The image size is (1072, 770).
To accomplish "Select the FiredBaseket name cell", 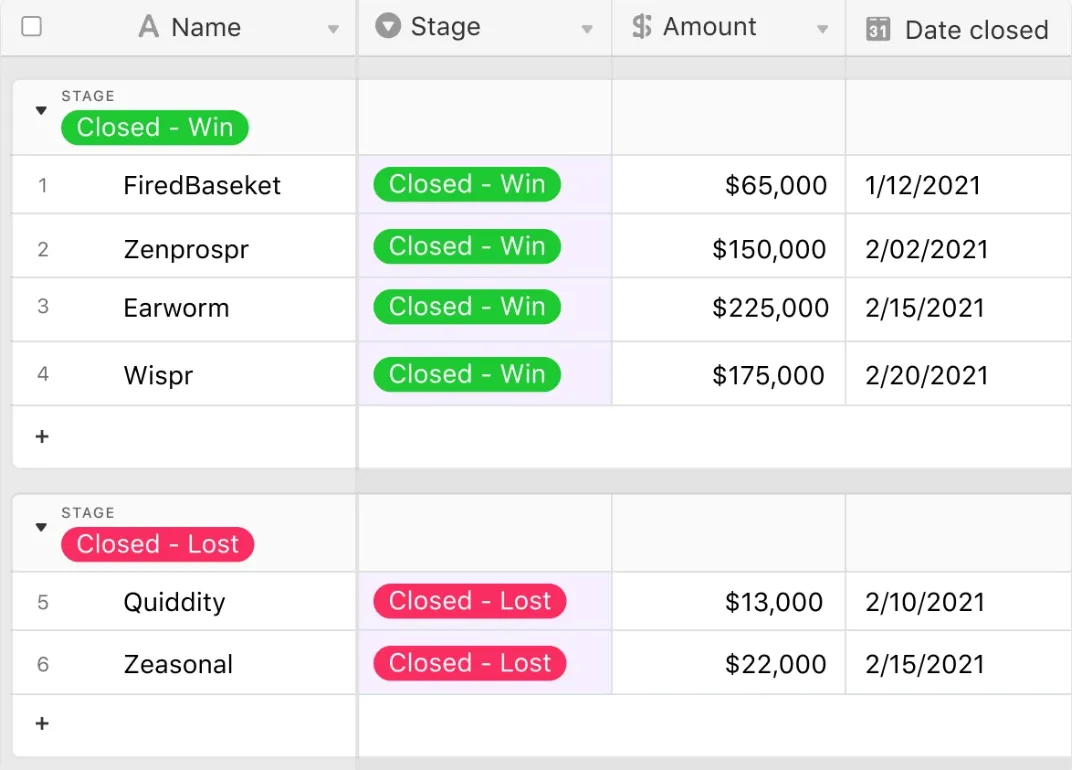I will coord(185,185).
